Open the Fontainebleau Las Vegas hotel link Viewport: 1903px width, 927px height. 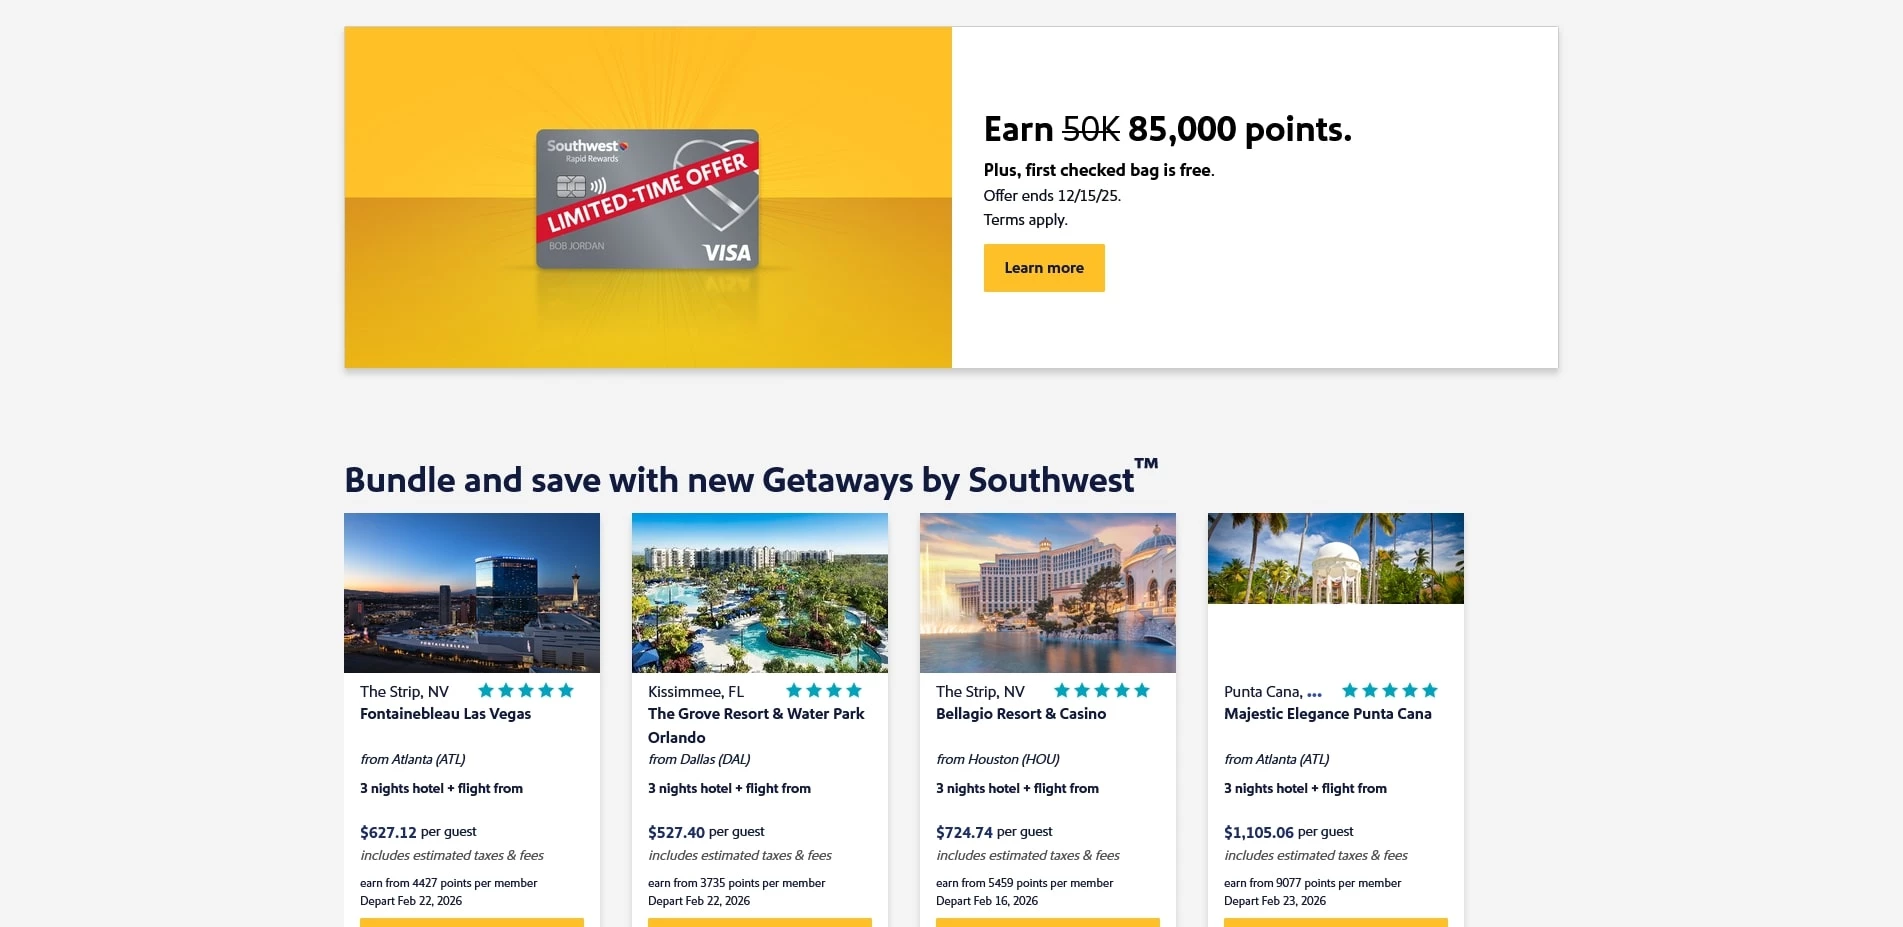pos(445,713)
